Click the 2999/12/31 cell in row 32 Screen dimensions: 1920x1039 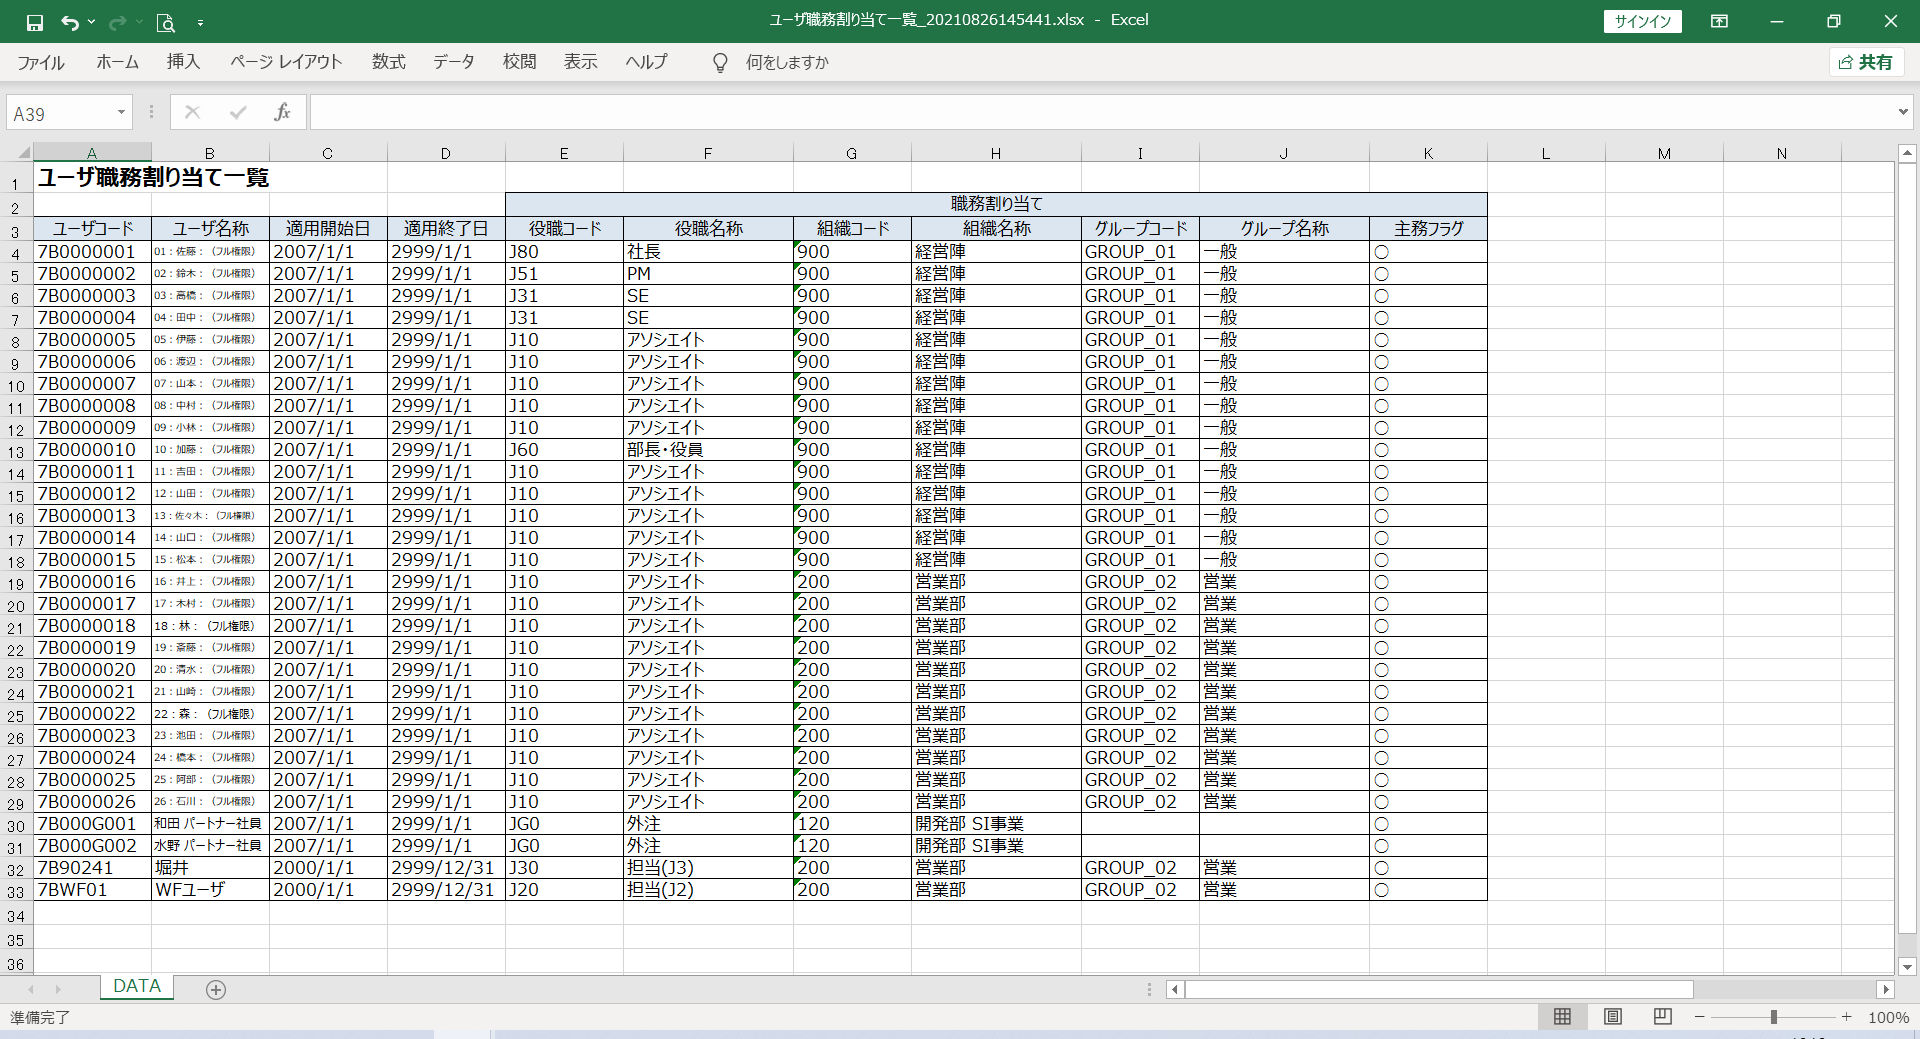click(x=446, y=868)
